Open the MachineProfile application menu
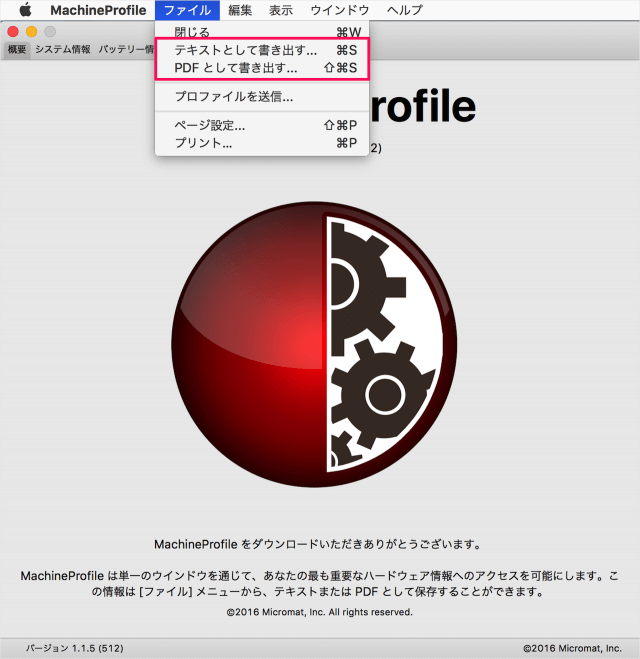Image resolution: width=640 pixels, height=659 pixels. (98, 10)
